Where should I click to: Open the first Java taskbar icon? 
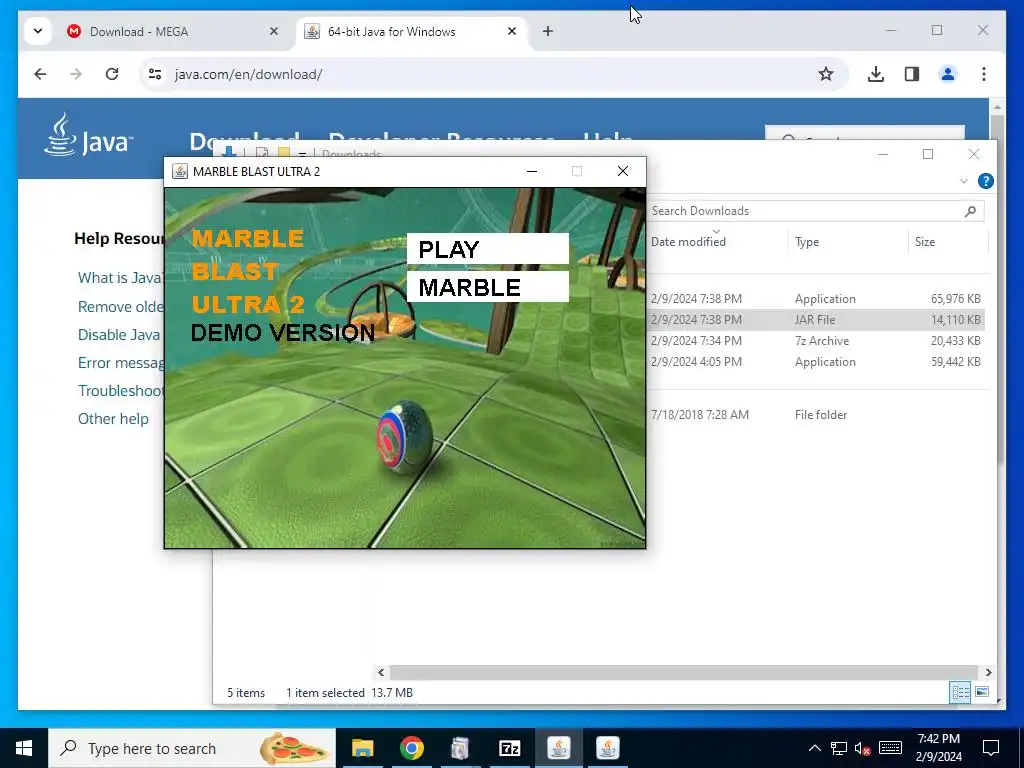tap(558, 748)
